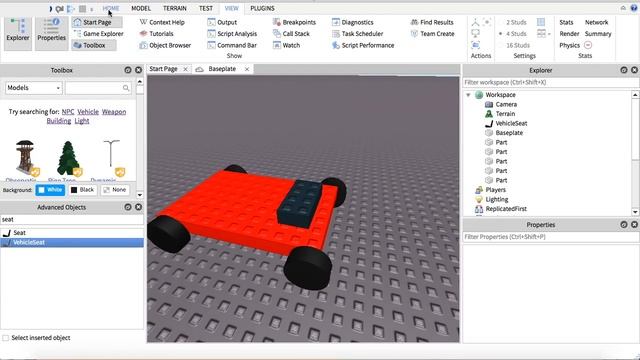Switch to the Baseplate document tab
The image size is (640, 360).
click(222, 69)
